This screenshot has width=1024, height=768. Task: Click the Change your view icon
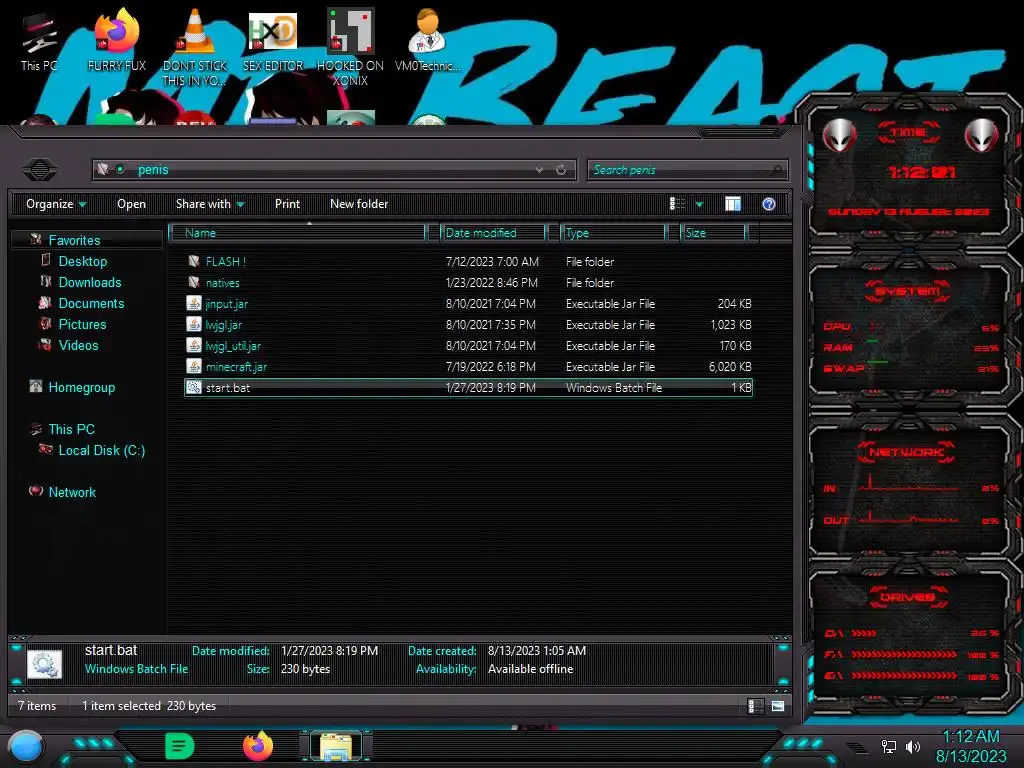677,204
